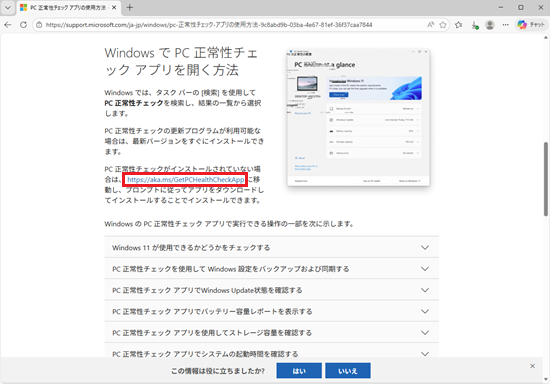Dismiss the feedback bar with X
The image size is (550, 384).
(x=532, y=366)
